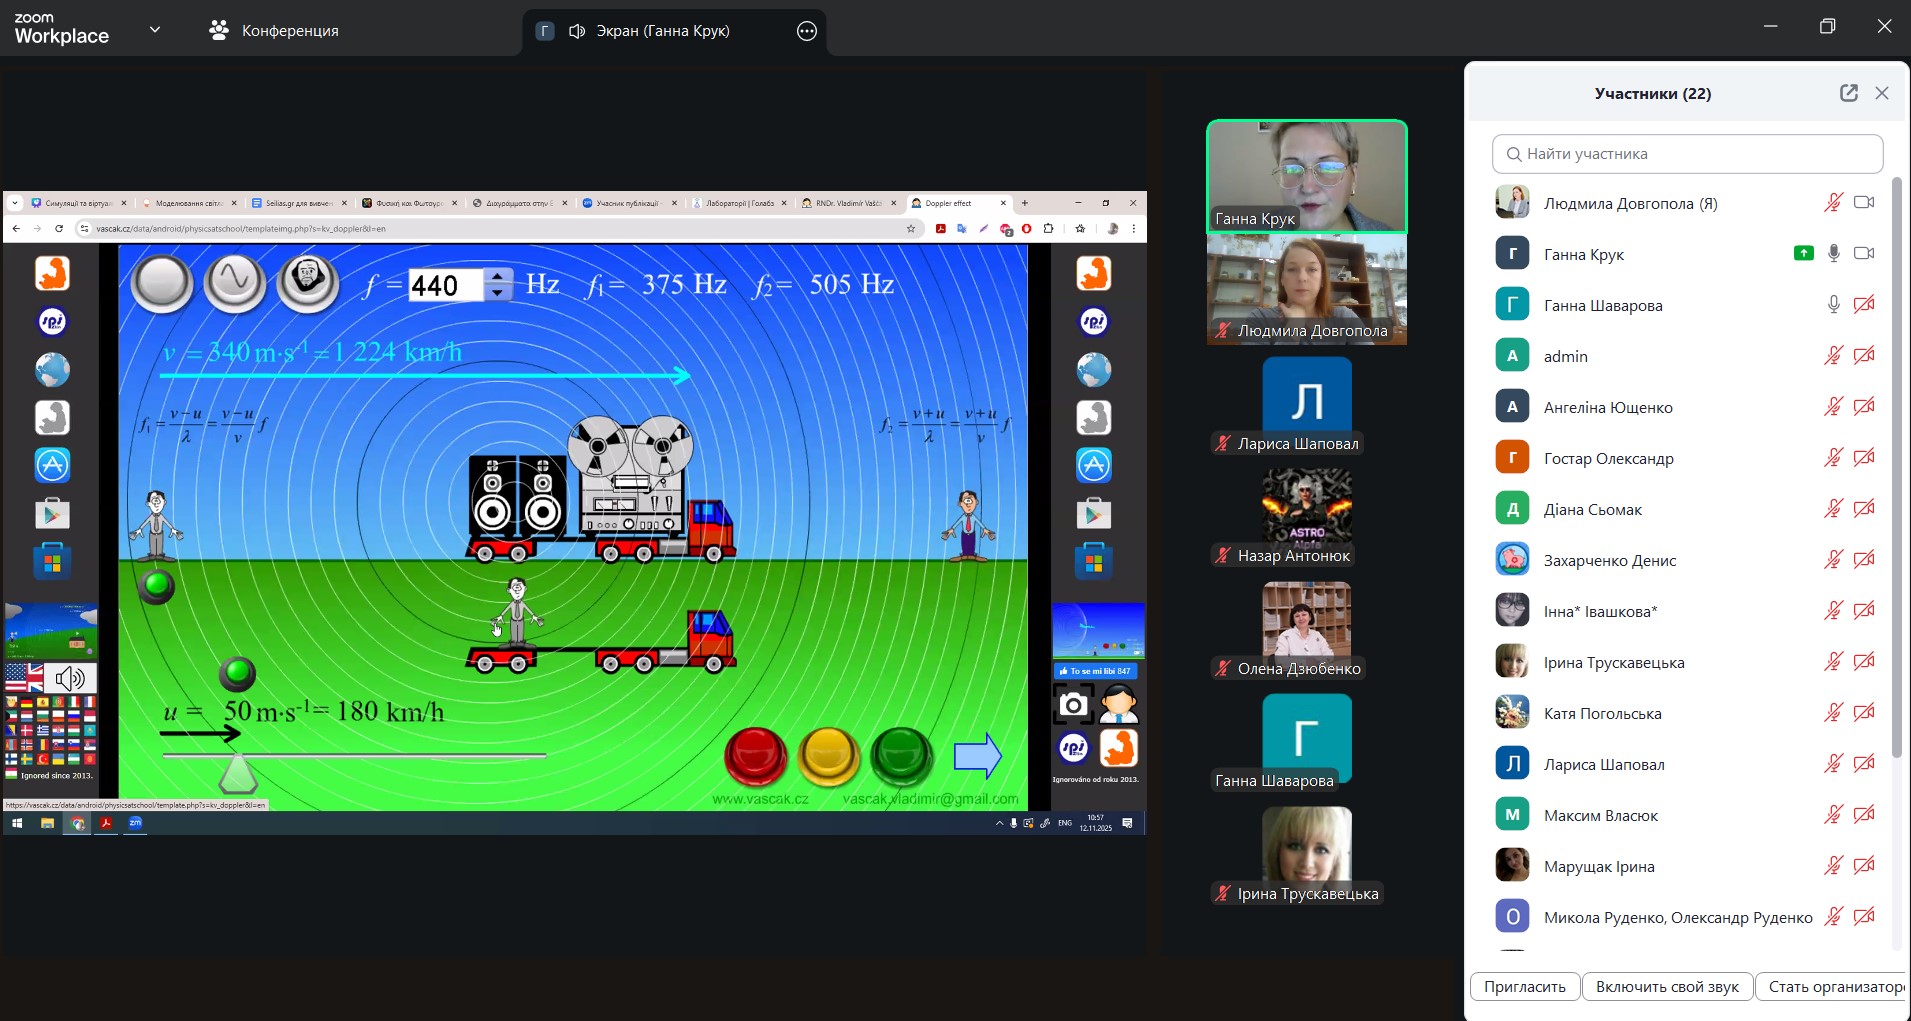
Task: Click the blue next arrow in simulation
Action: pyautogui.click(x=977, y=756)
